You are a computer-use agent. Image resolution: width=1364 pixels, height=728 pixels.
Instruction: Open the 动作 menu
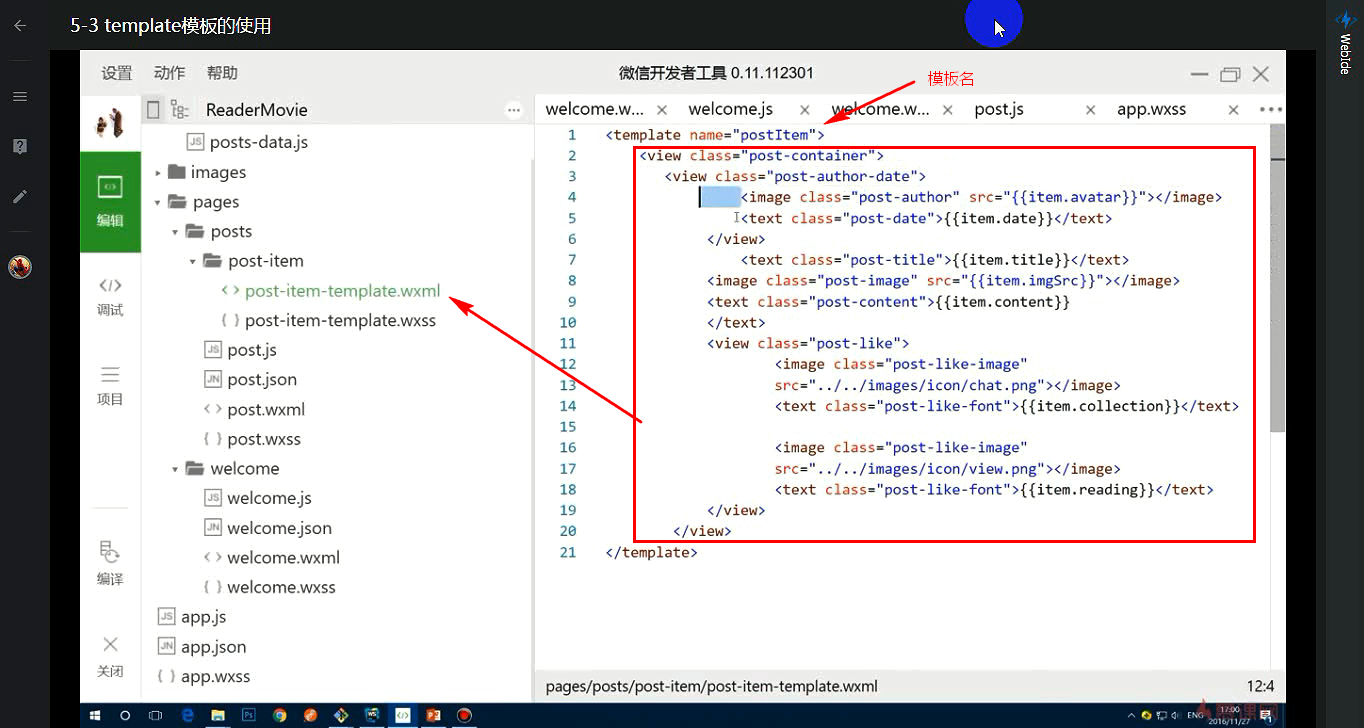point(170,73)
